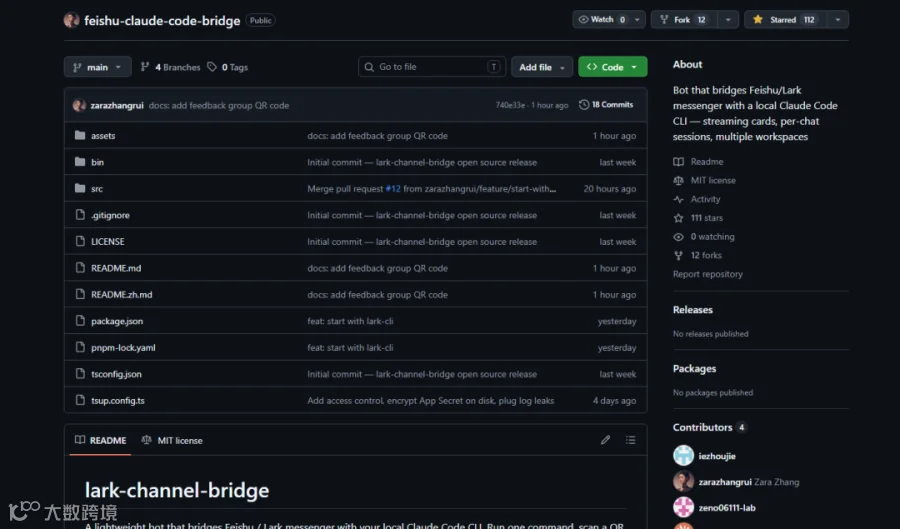Click the eye icon next to 0 watching
Image resolution: width=900 pixels, height=529 pixels.
tap(678, 236)
